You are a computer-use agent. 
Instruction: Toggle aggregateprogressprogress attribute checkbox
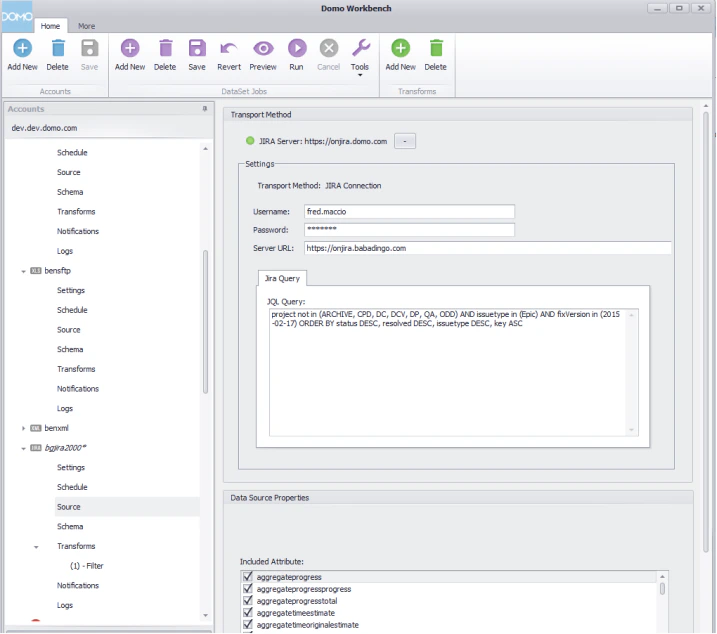tap(248, 589)
